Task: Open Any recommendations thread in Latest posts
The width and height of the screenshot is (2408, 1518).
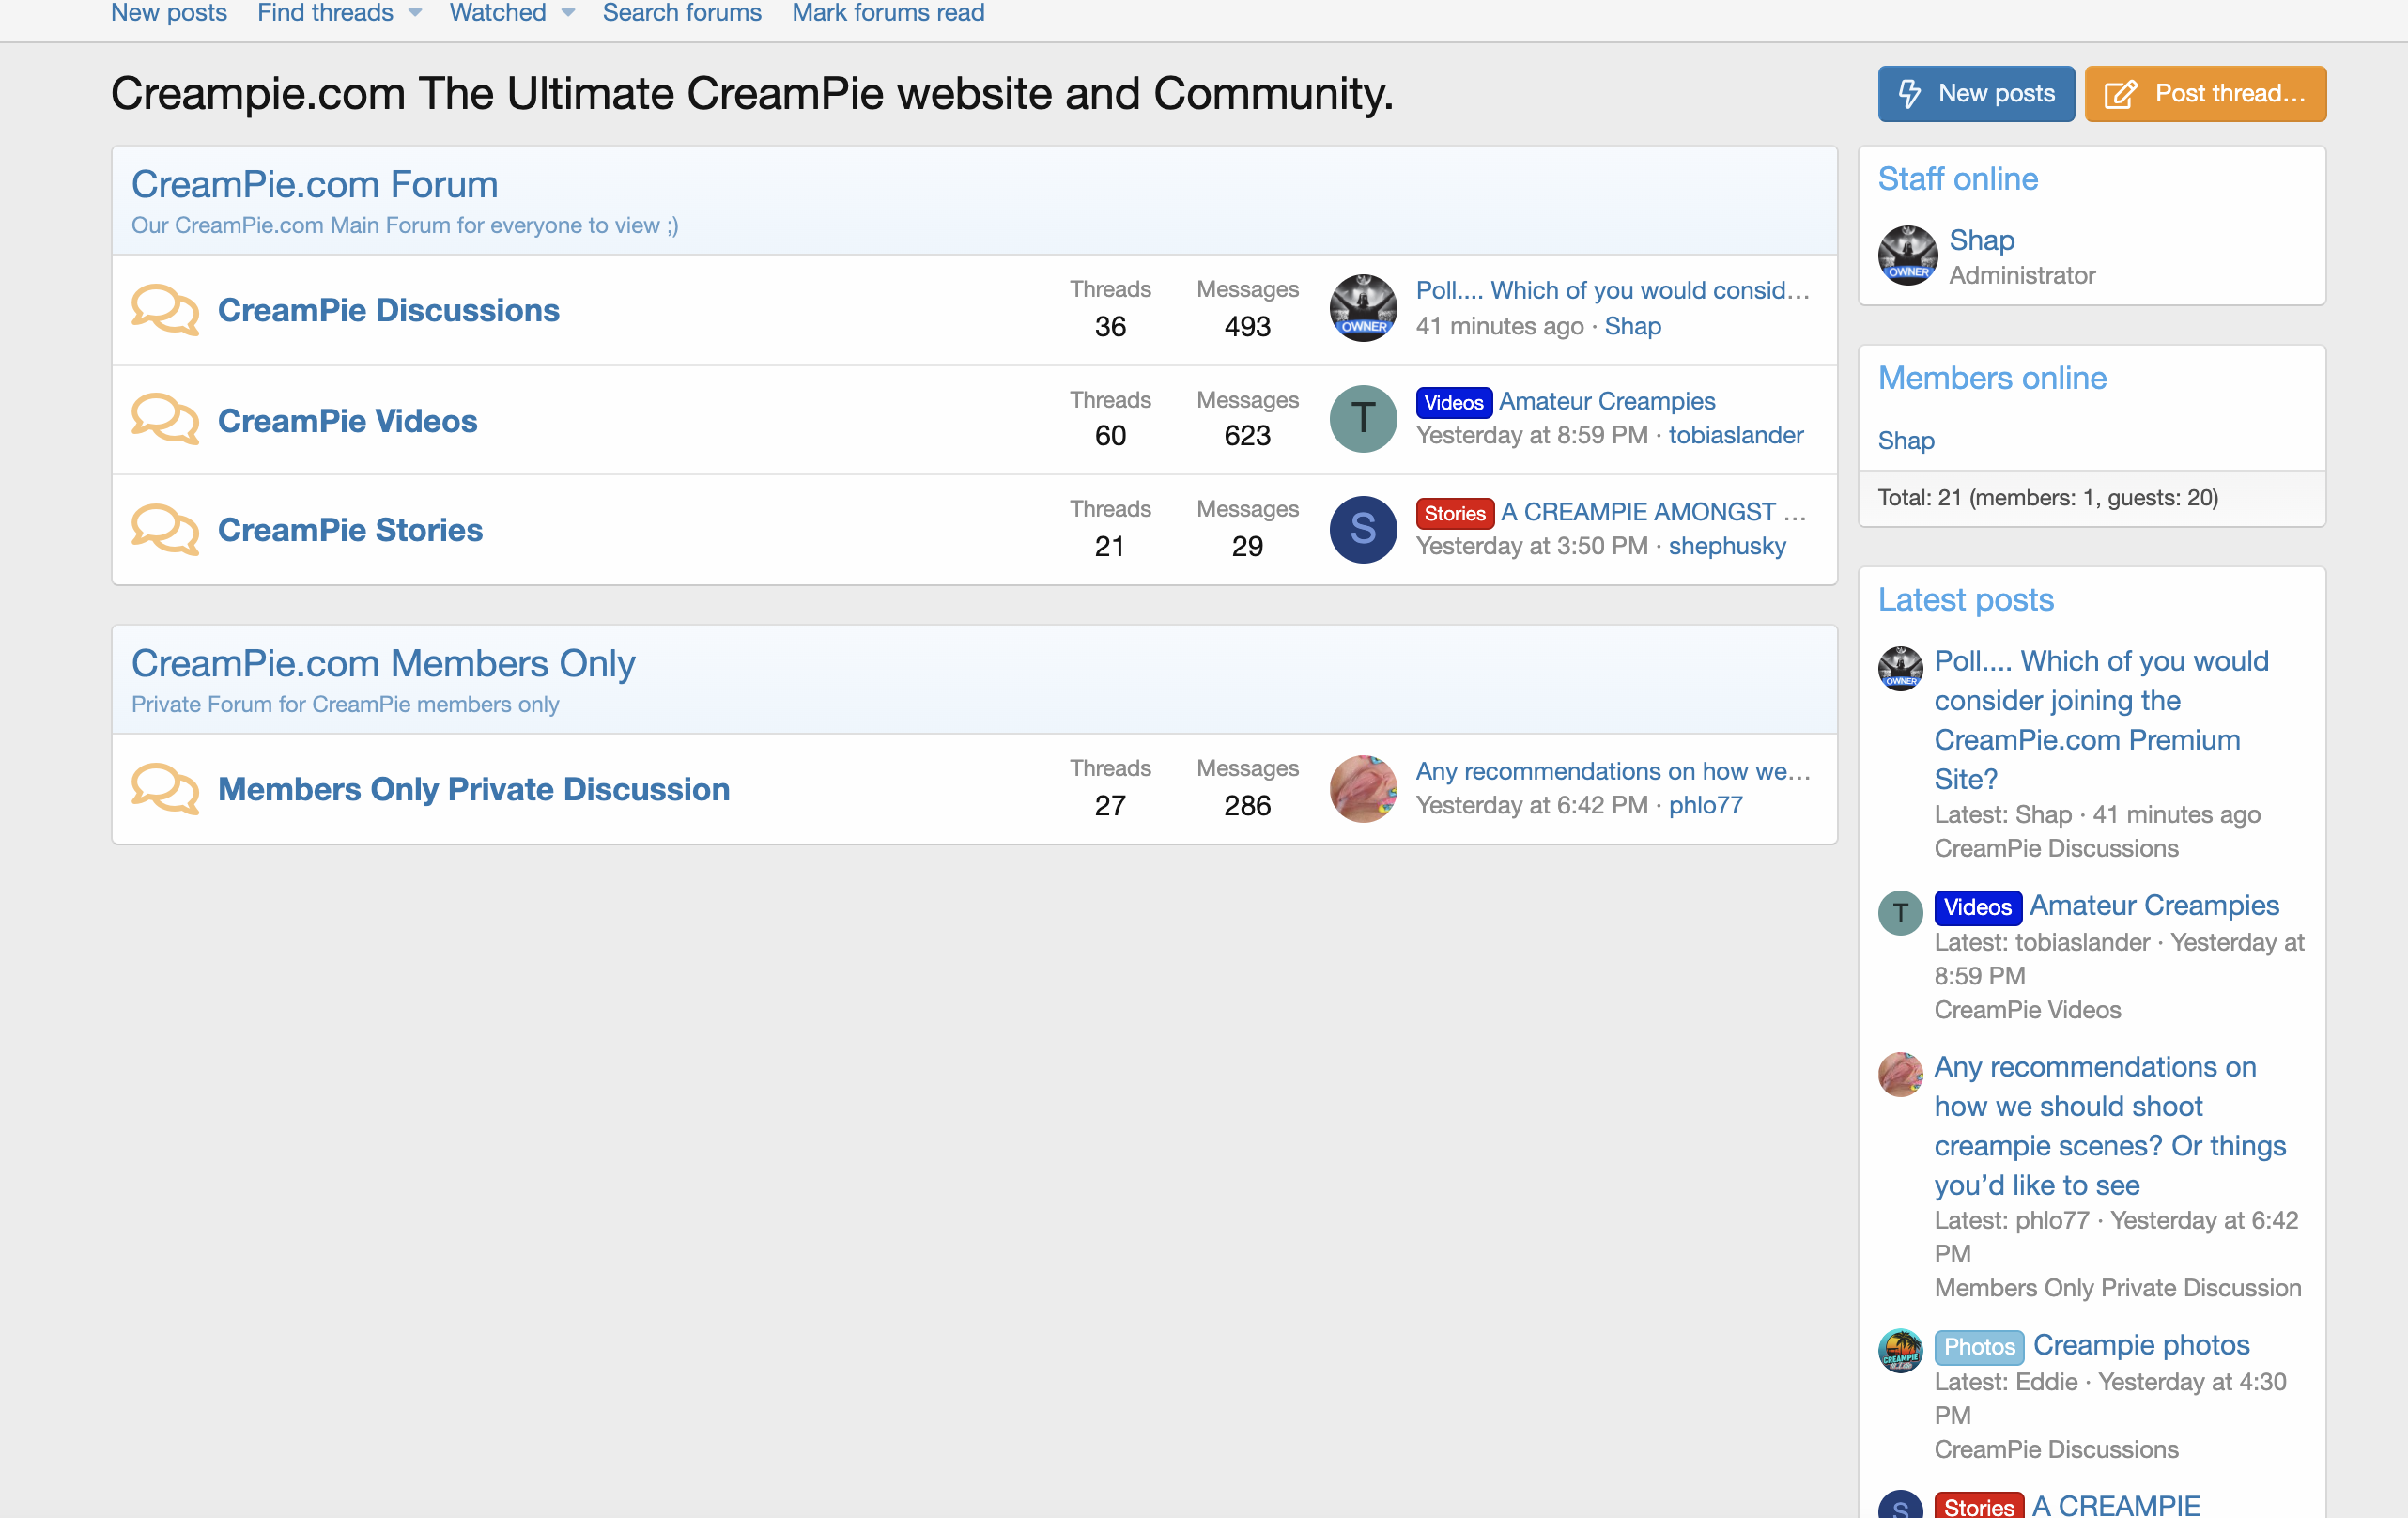Action: tap(2110, 1127)
